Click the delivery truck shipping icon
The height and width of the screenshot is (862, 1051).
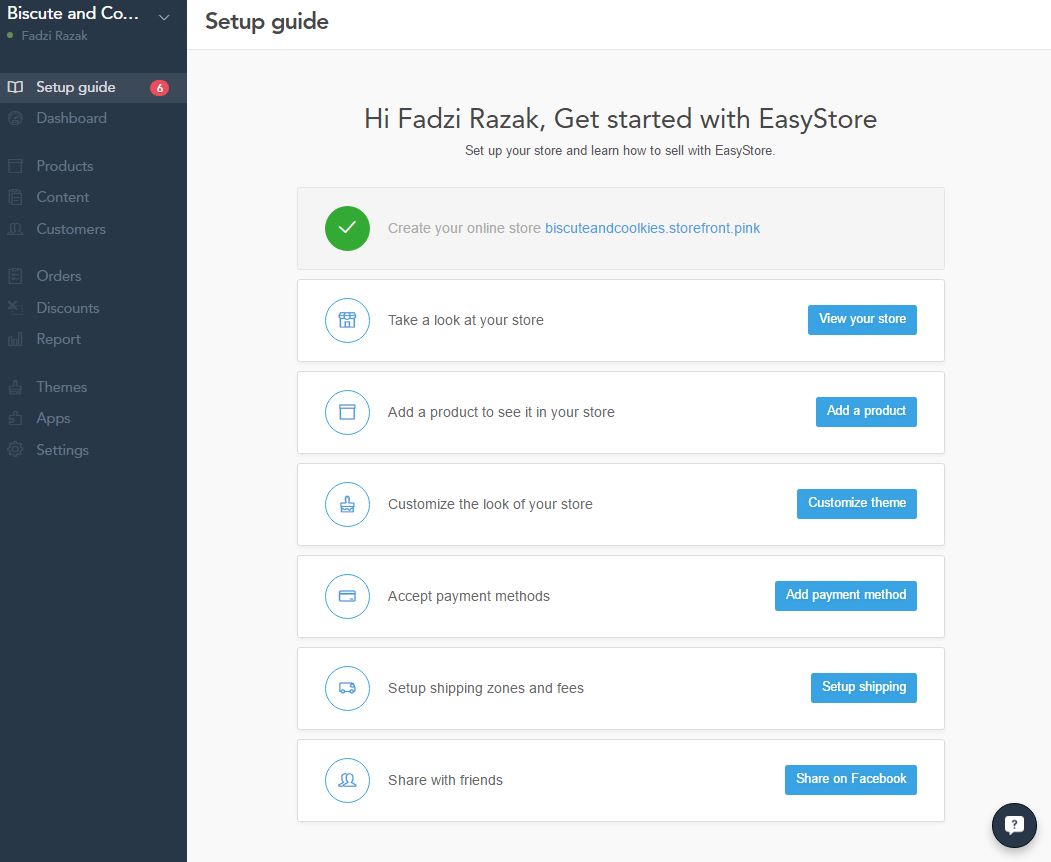click(347, 688)
